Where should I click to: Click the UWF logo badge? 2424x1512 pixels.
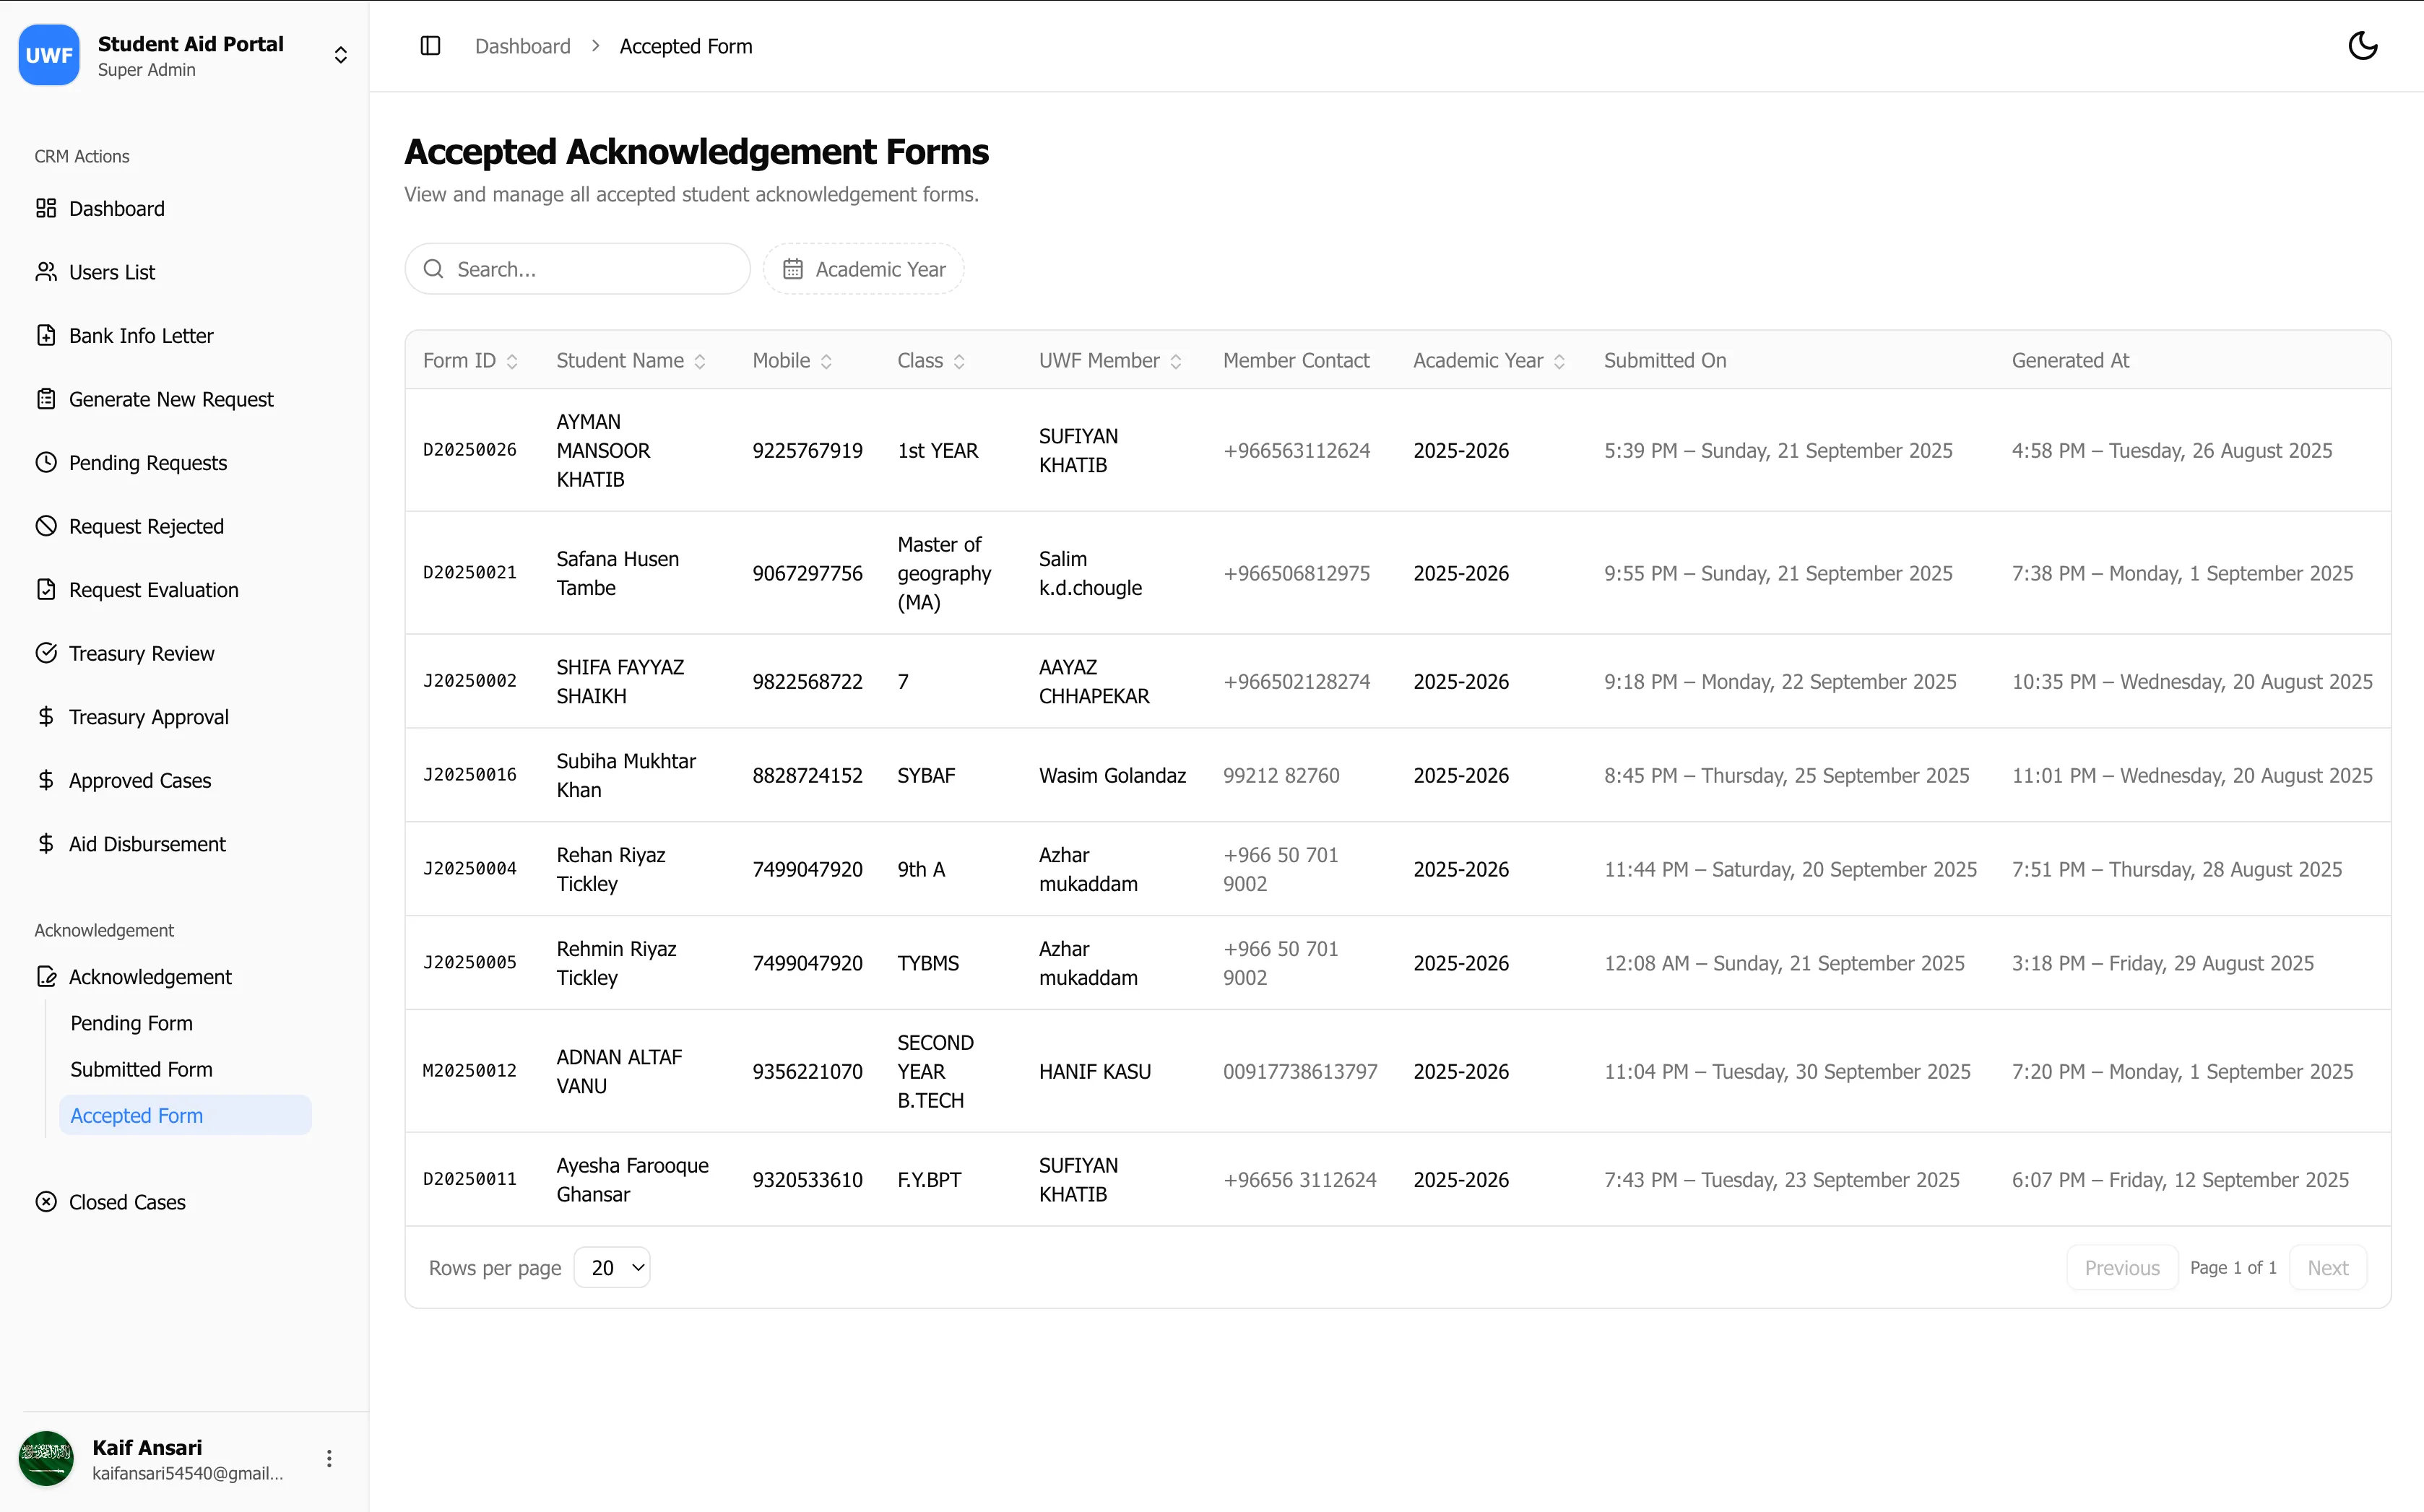tap(49, 55)
